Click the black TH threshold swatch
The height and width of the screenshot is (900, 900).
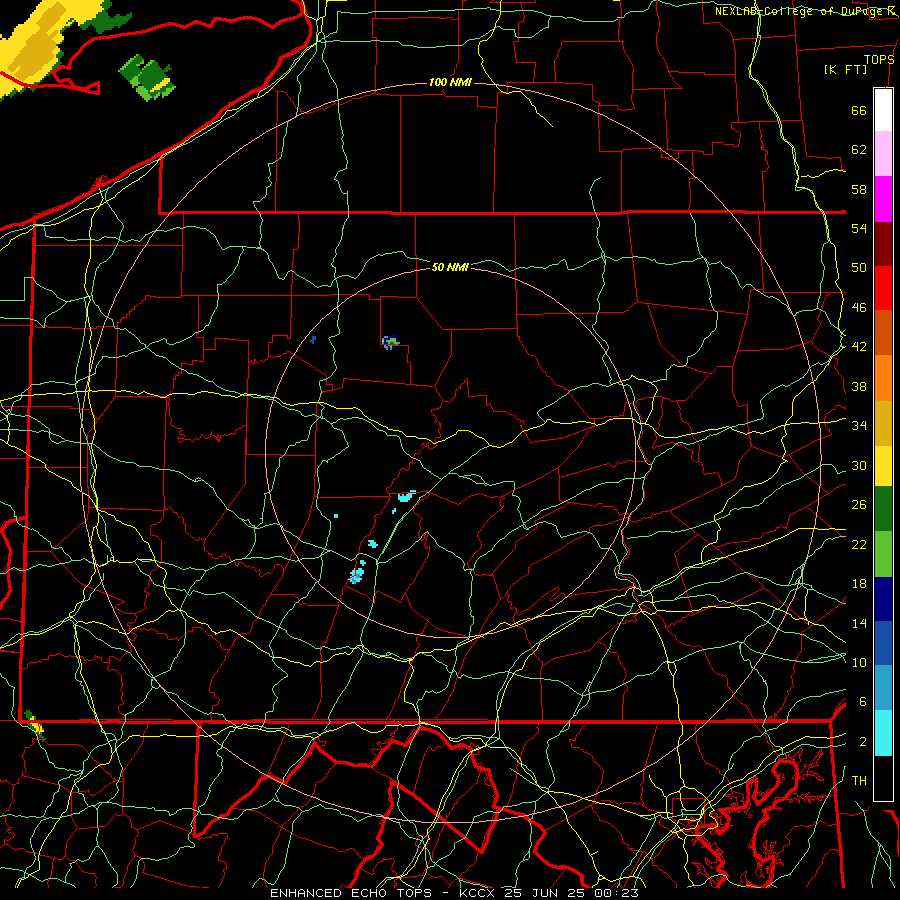(x=883, y=778)
